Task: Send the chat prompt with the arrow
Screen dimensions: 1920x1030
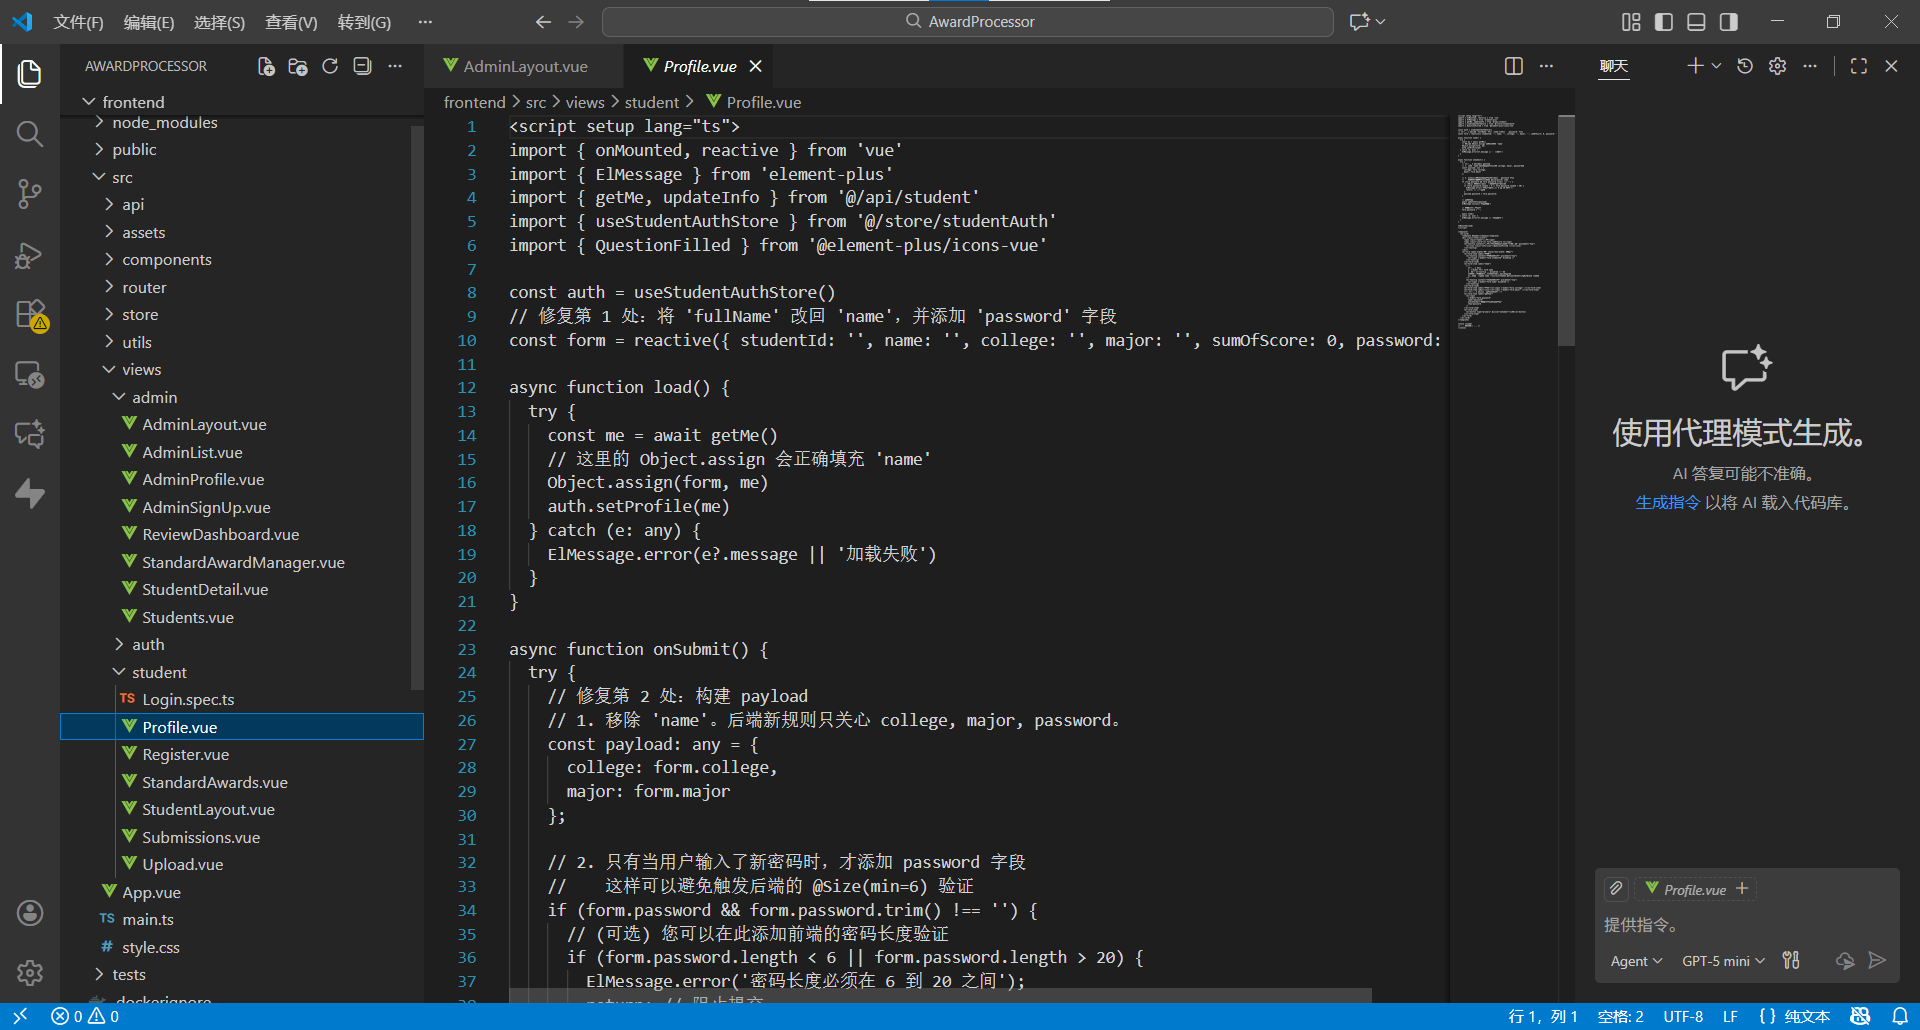Action: [1877, 960]
